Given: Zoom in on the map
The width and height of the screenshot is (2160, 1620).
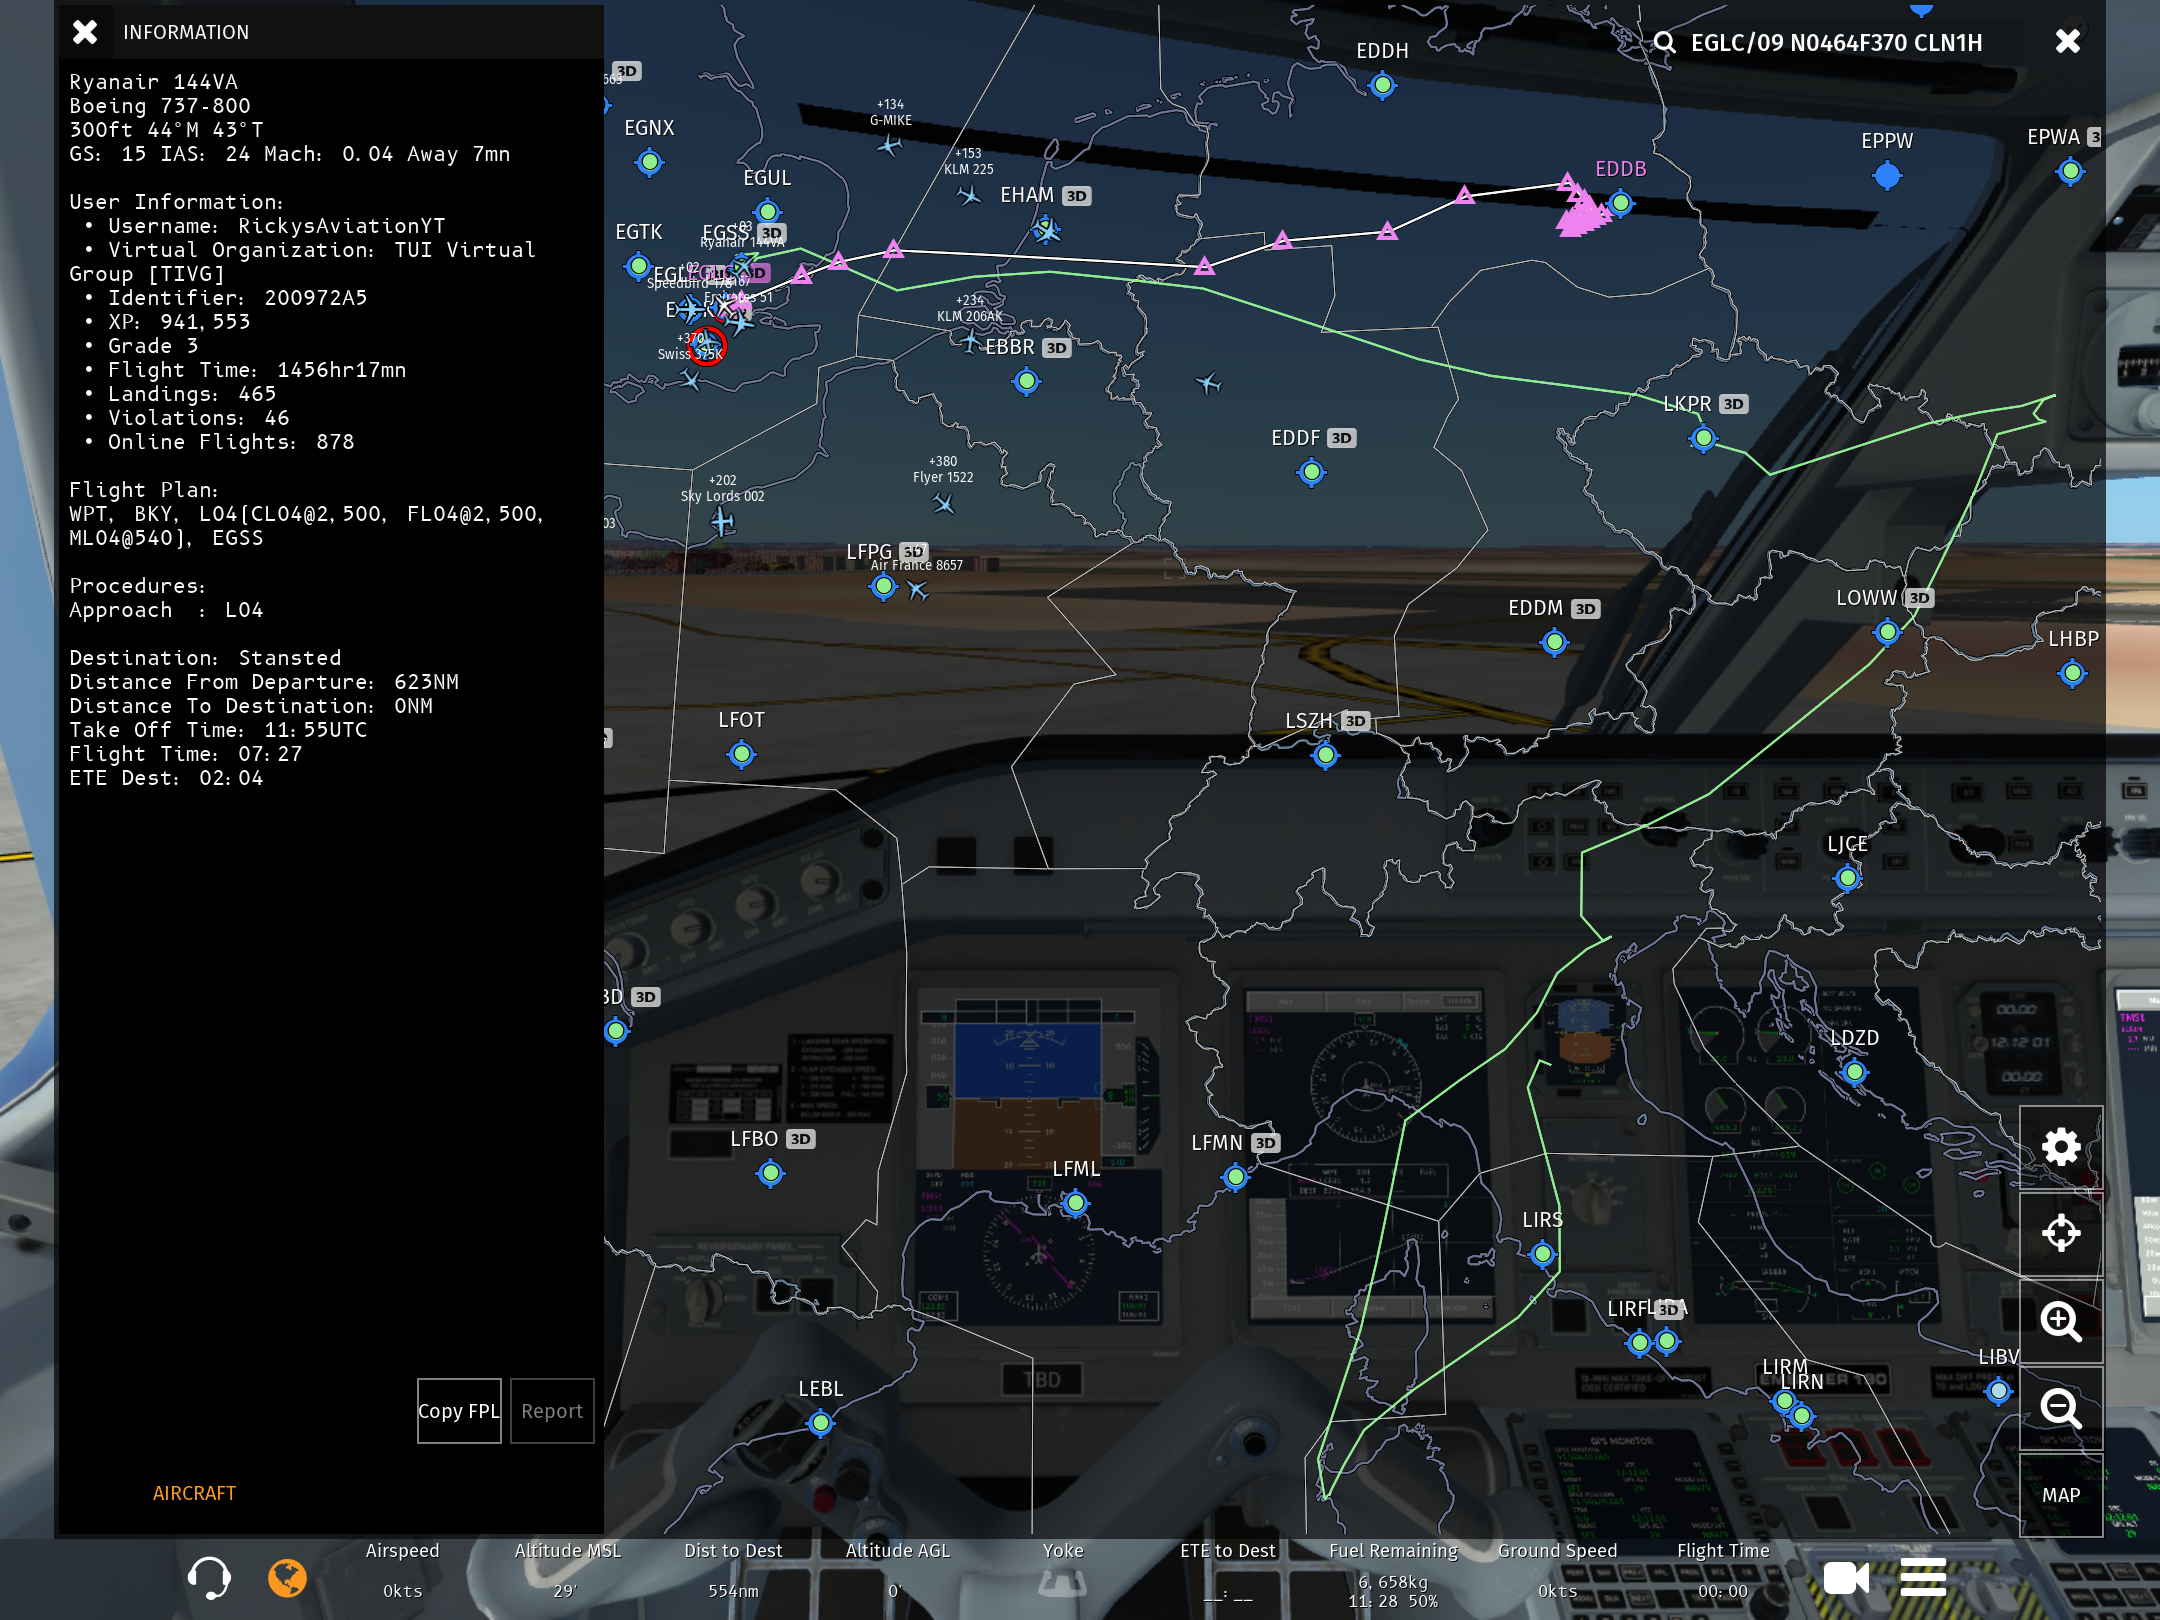Looking at the screenshot, I should tap(2060, 1321).
